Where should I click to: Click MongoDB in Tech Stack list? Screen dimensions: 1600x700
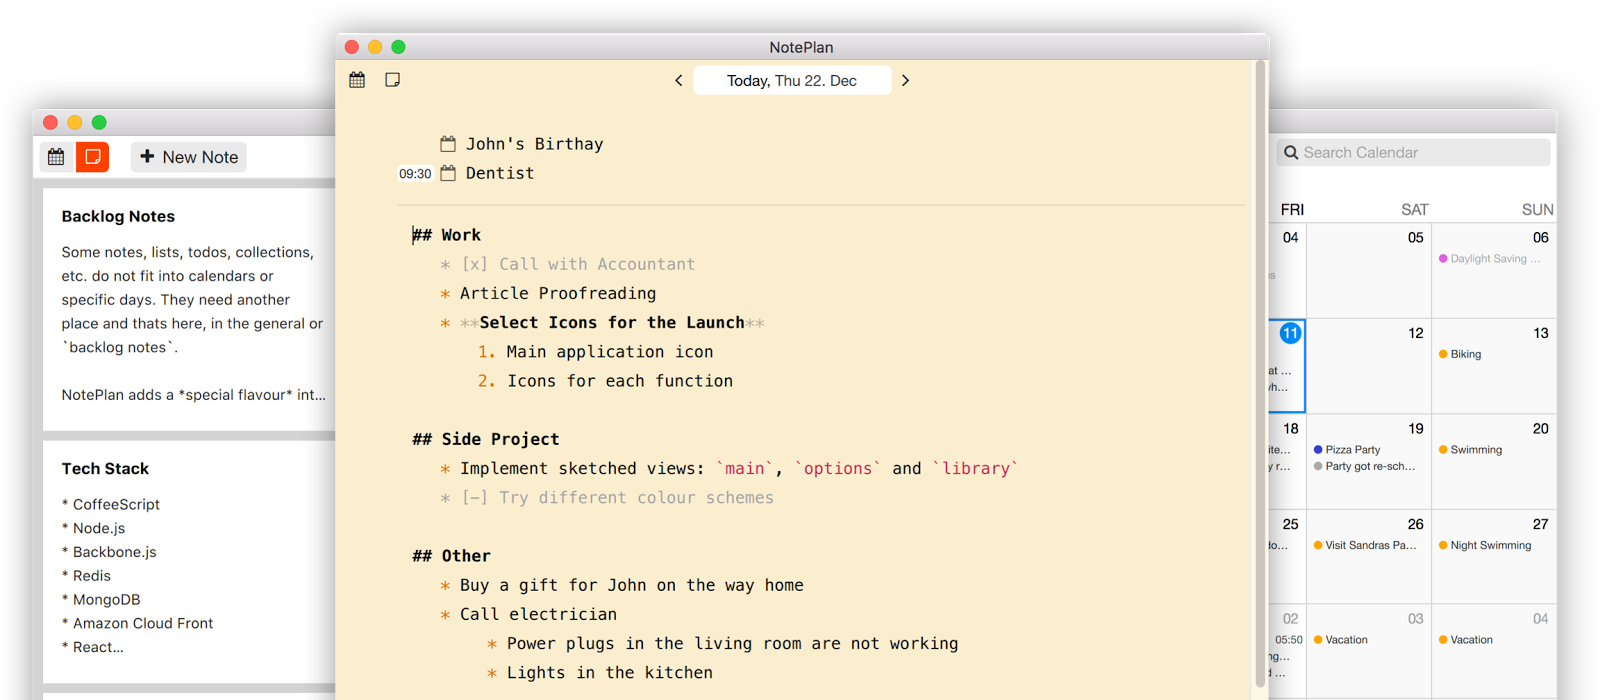[x=106, y=600]
